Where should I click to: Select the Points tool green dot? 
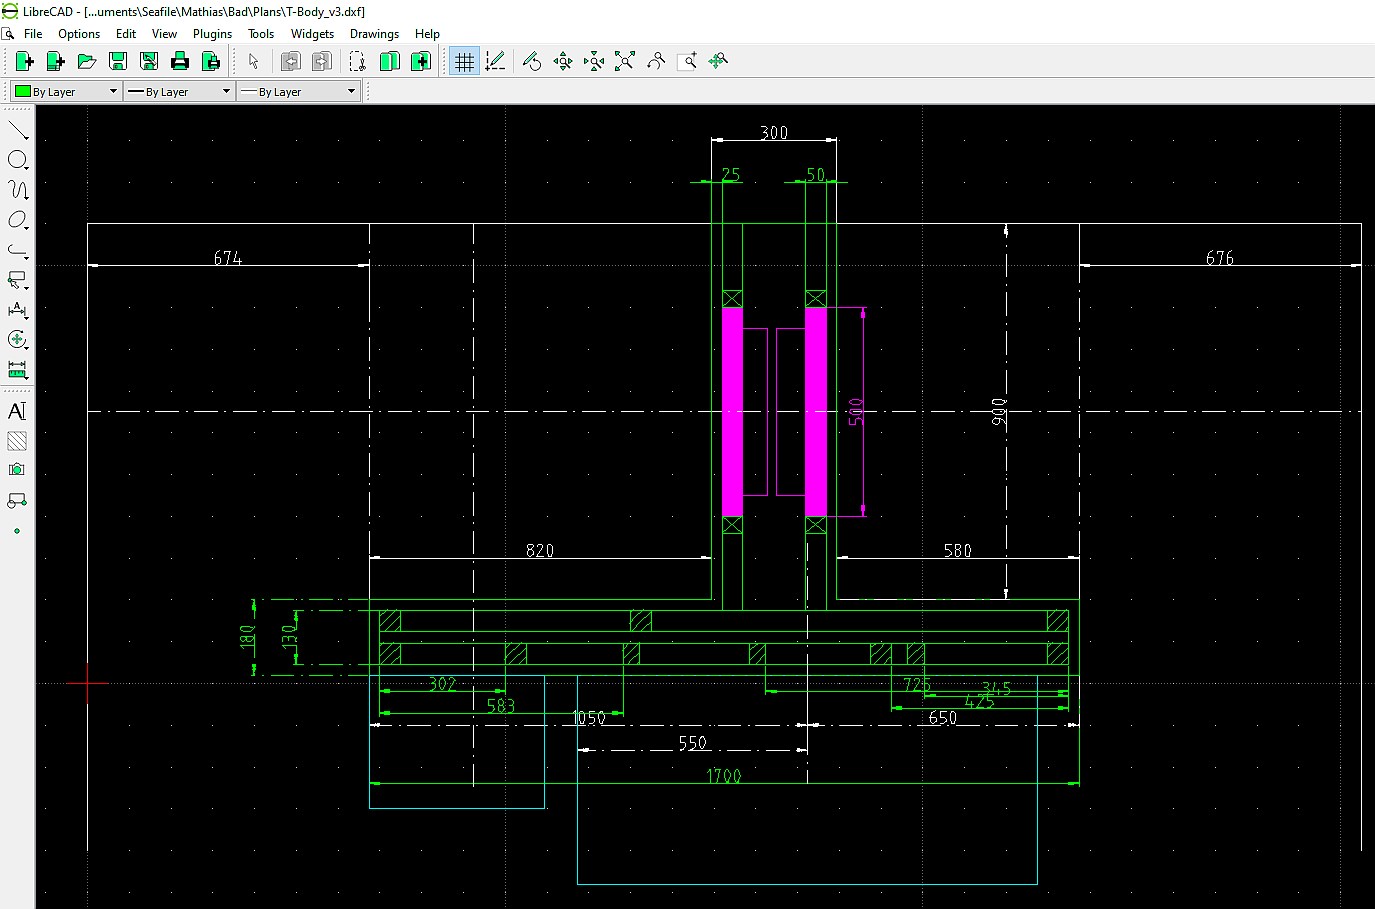pyautogui.click(x=17, y=531)
